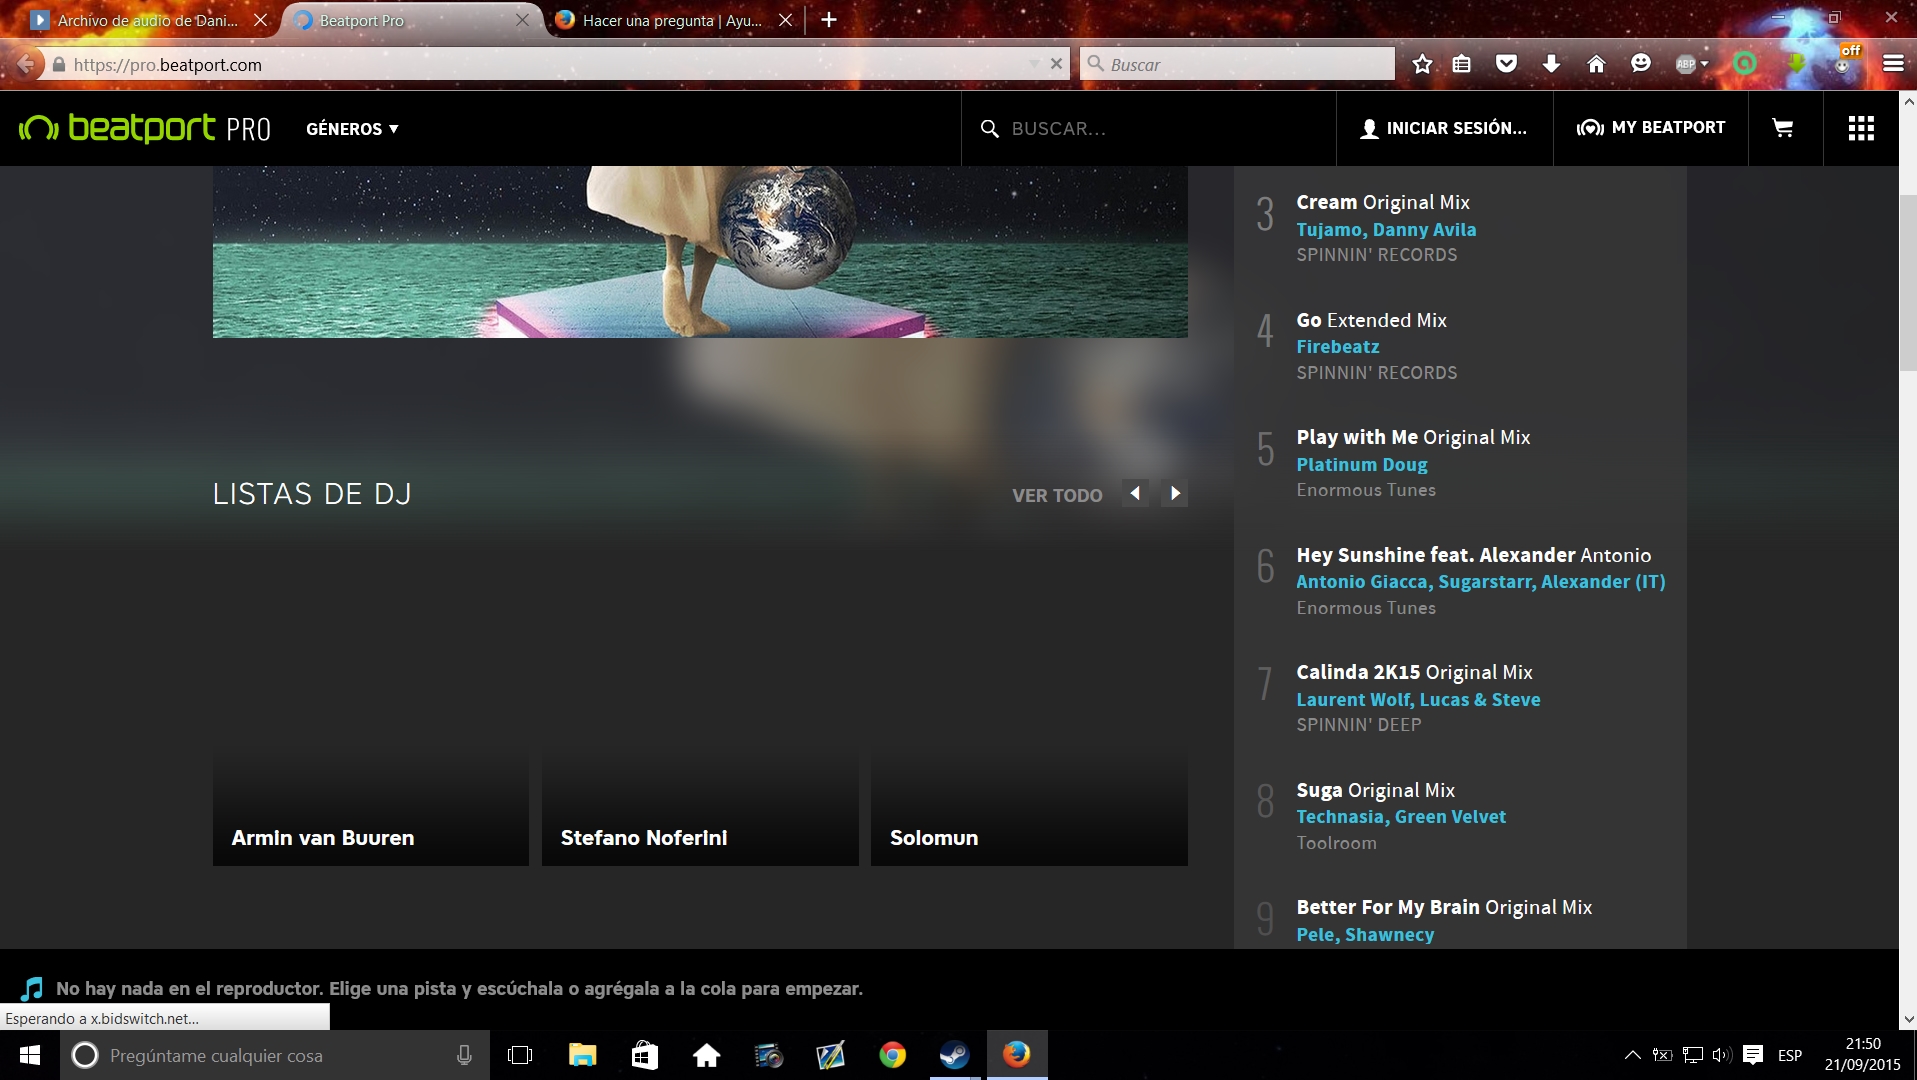Show bookmarks list in Firefox toolbar
This screenshot has width=1917, height=1080.
(1462, 64)
